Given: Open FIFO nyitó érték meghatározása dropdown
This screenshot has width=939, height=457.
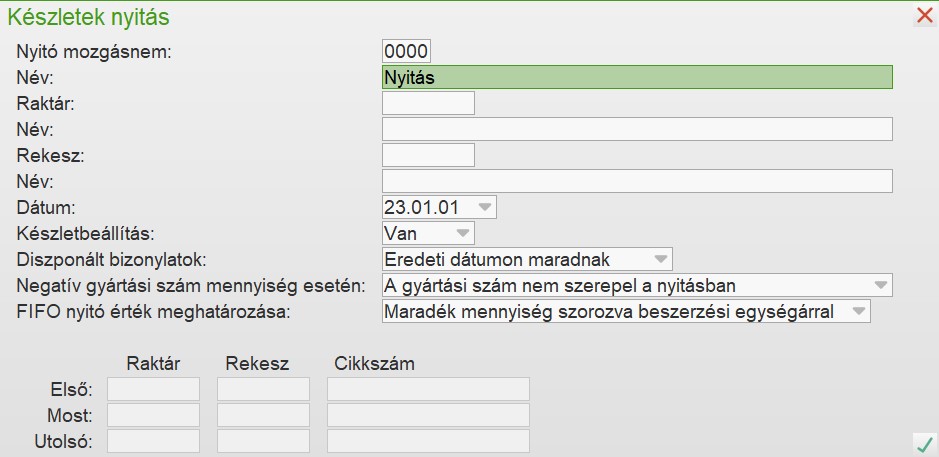Looking at the screenshot, I should pos(858,312).
